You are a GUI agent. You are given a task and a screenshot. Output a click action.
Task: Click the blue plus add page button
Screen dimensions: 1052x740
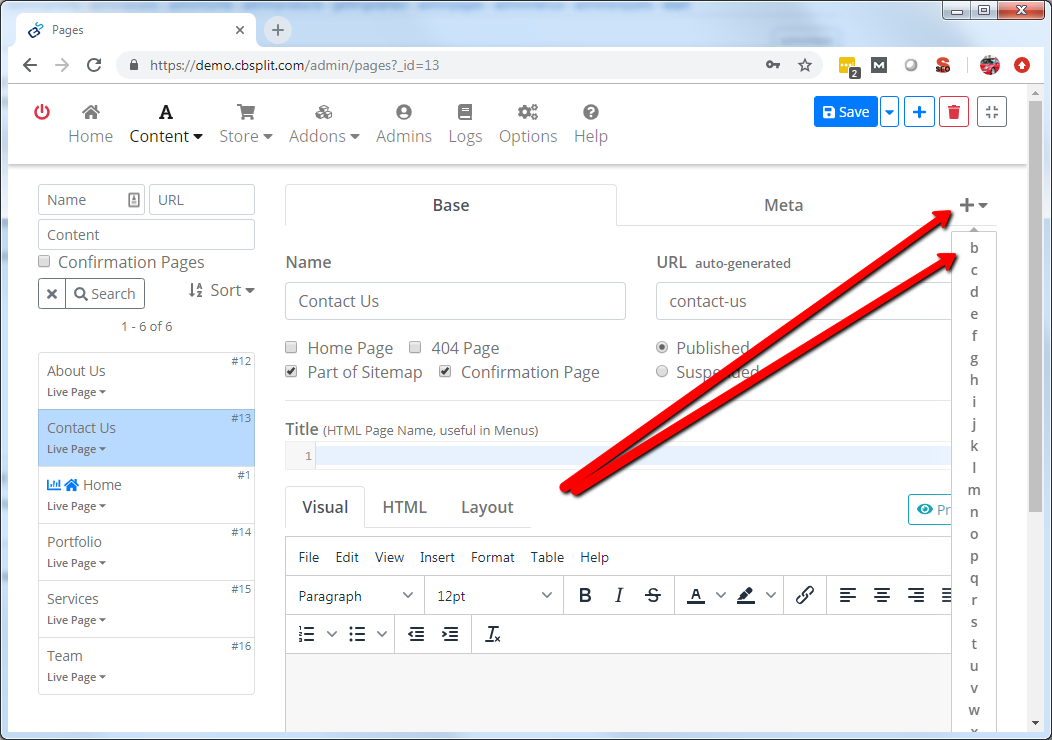coord(919,112)
